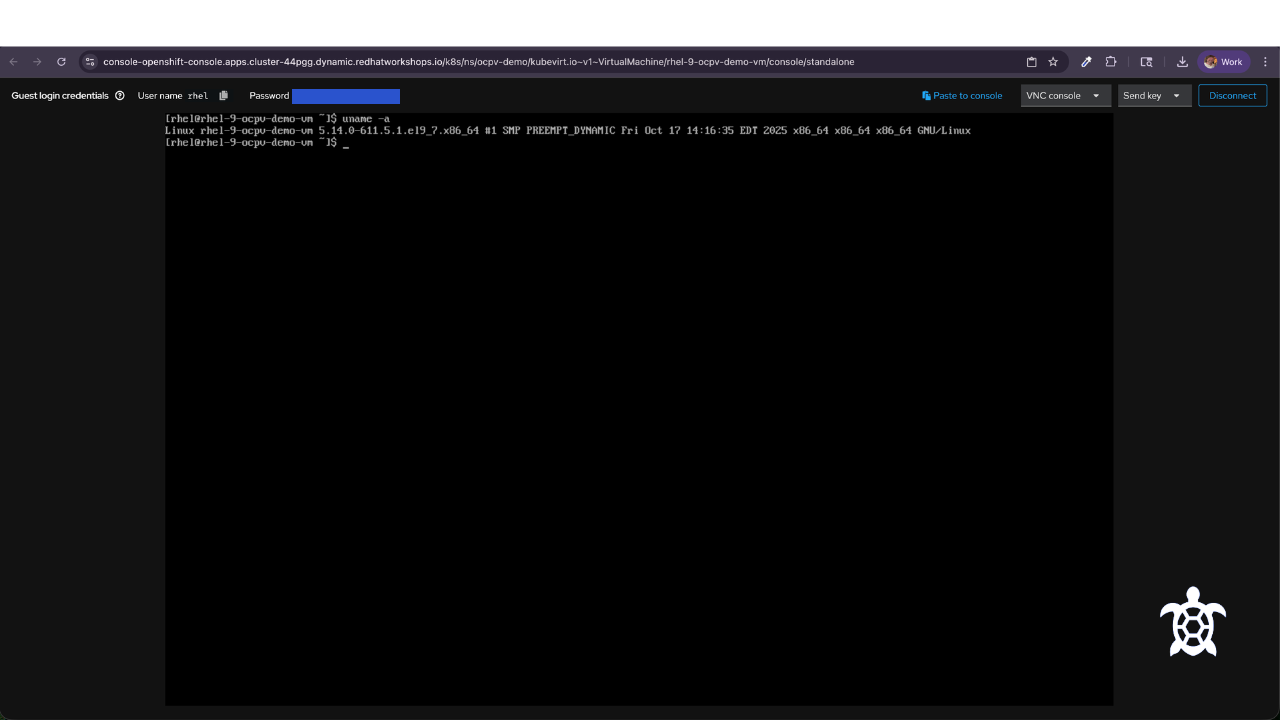
Task: Go back with the browser back arrow
Action: [14, 62]
